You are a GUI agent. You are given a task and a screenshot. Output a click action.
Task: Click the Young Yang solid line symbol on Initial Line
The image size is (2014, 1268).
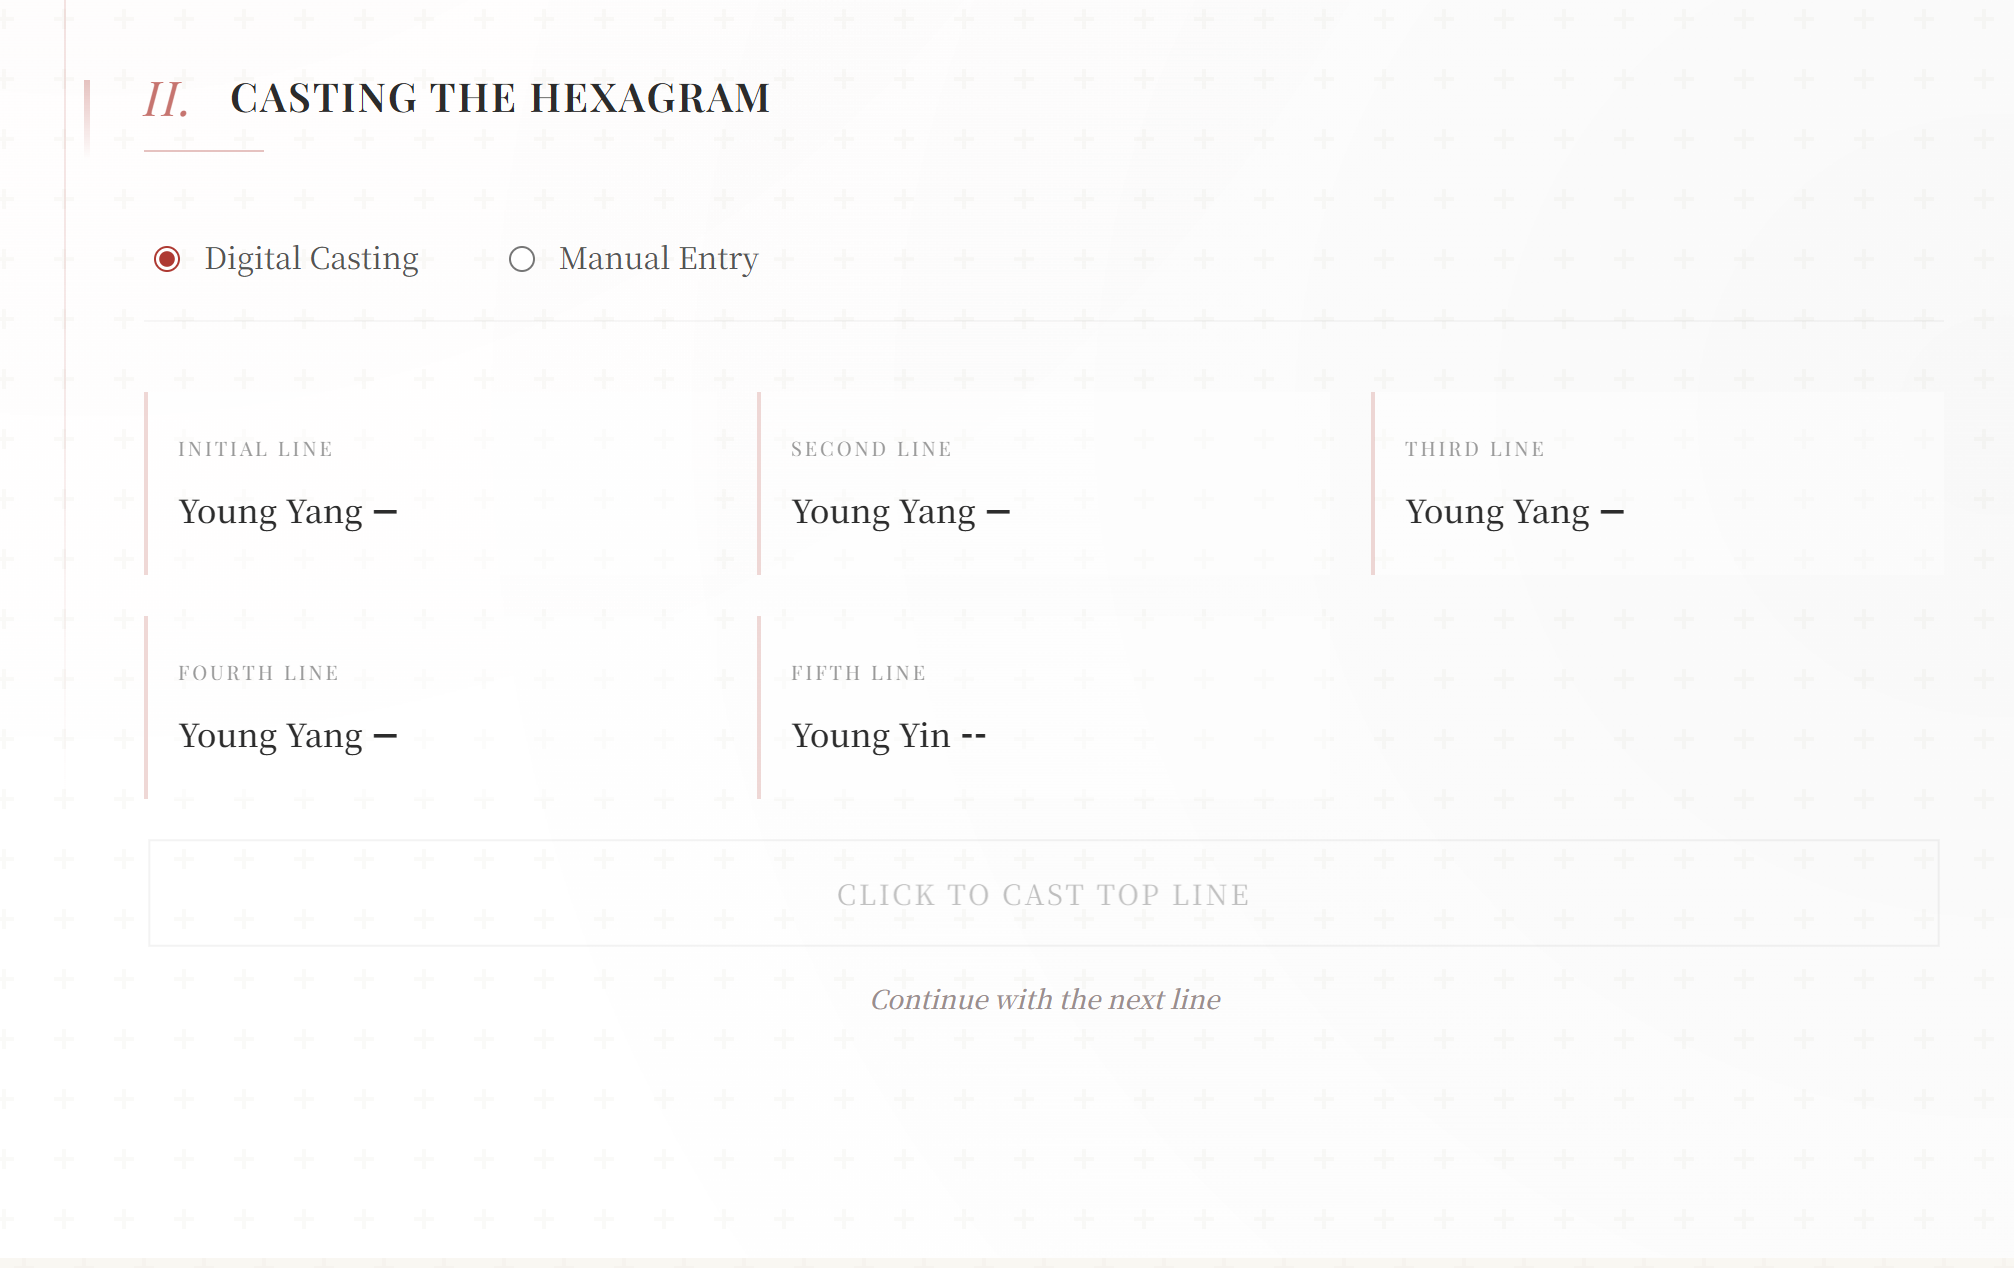tap(385, 511)
